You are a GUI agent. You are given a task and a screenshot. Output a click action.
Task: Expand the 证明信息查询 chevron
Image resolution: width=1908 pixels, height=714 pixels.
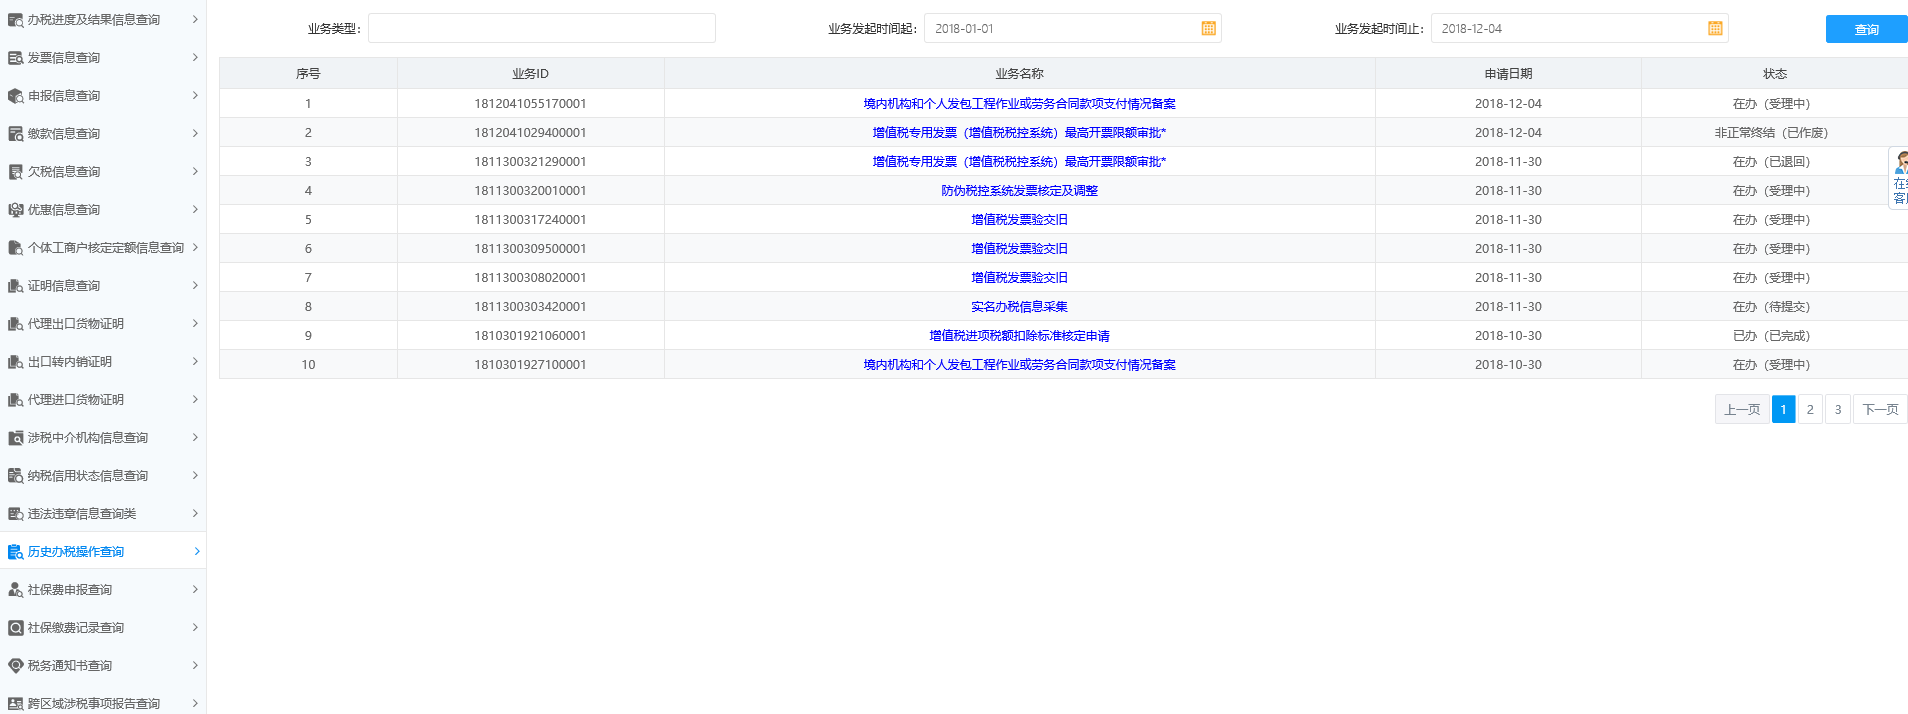[195, 285]
